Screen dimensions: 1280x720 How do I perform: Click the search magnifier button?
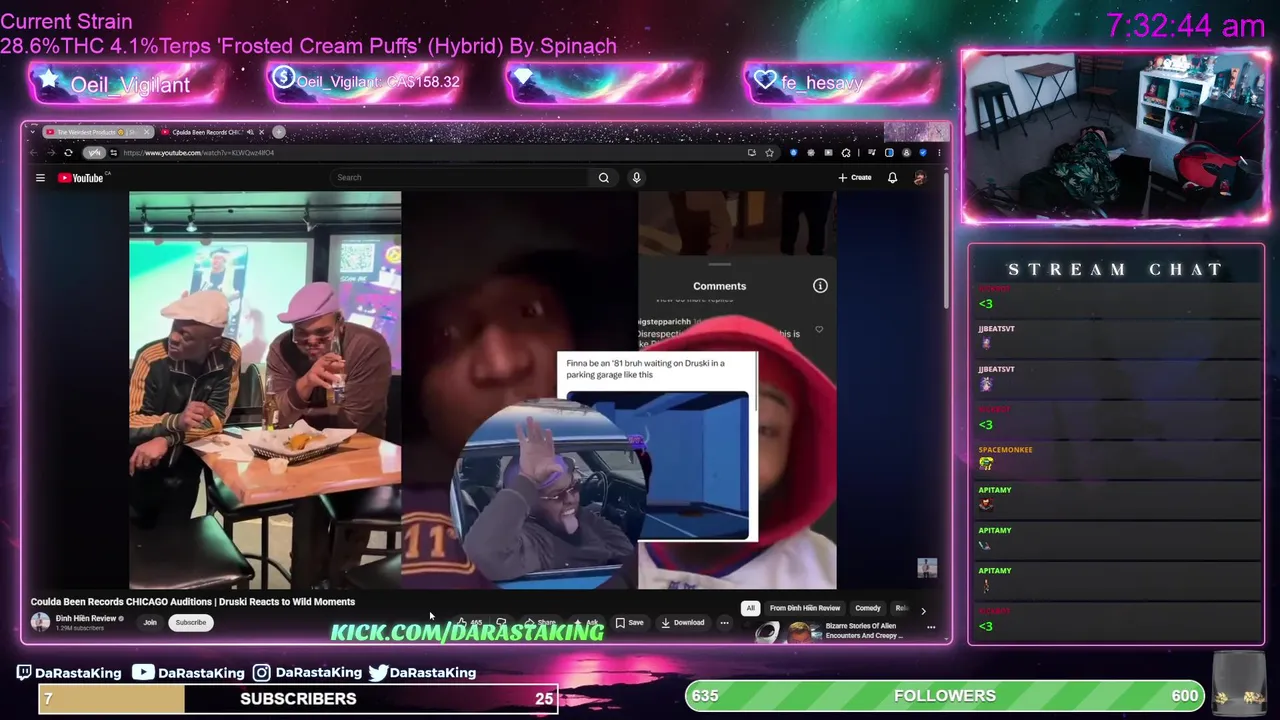pyautogui.click(x=604, y=178)
